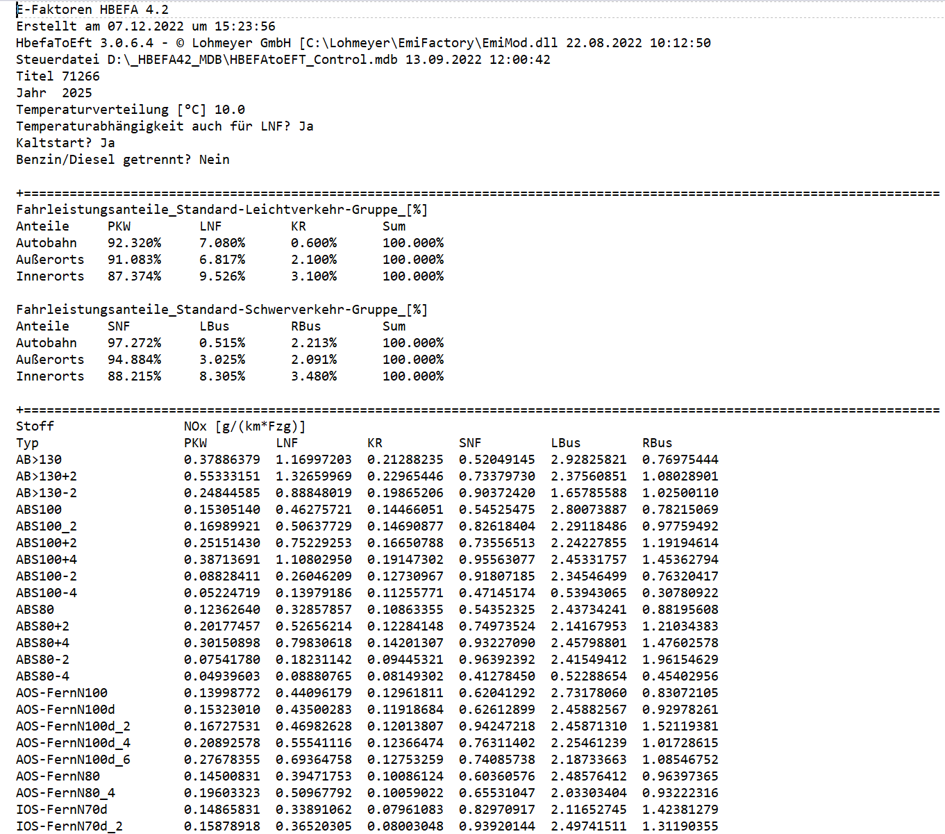Screen dimensions: 945x834
Task: Click the 'Titel 71266' line
Action: pos(58,77)
